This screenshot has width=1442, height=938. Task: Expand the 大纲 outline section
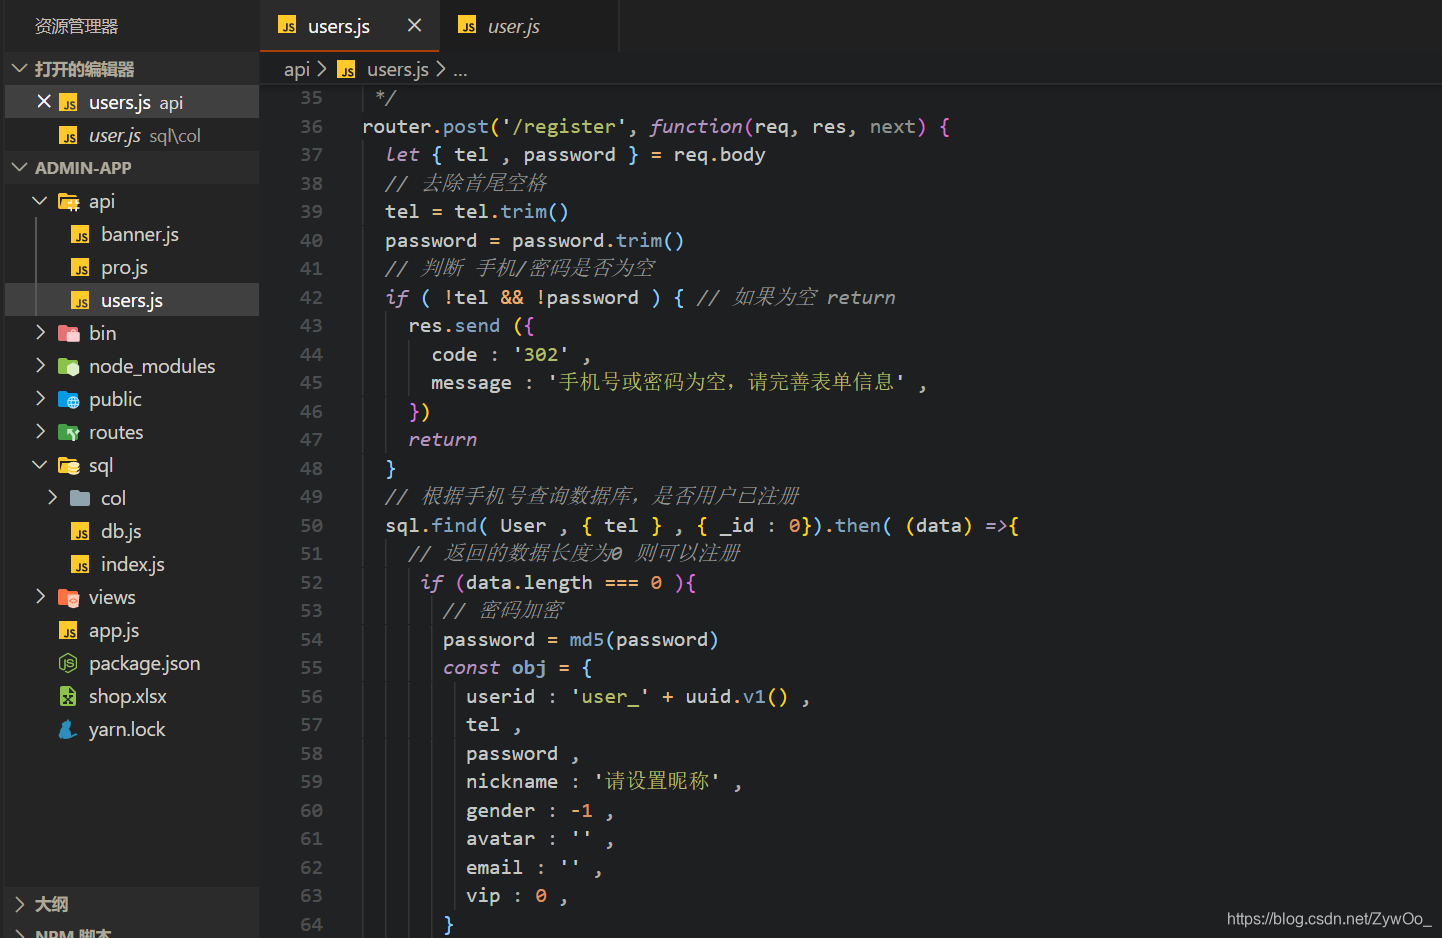19,904
